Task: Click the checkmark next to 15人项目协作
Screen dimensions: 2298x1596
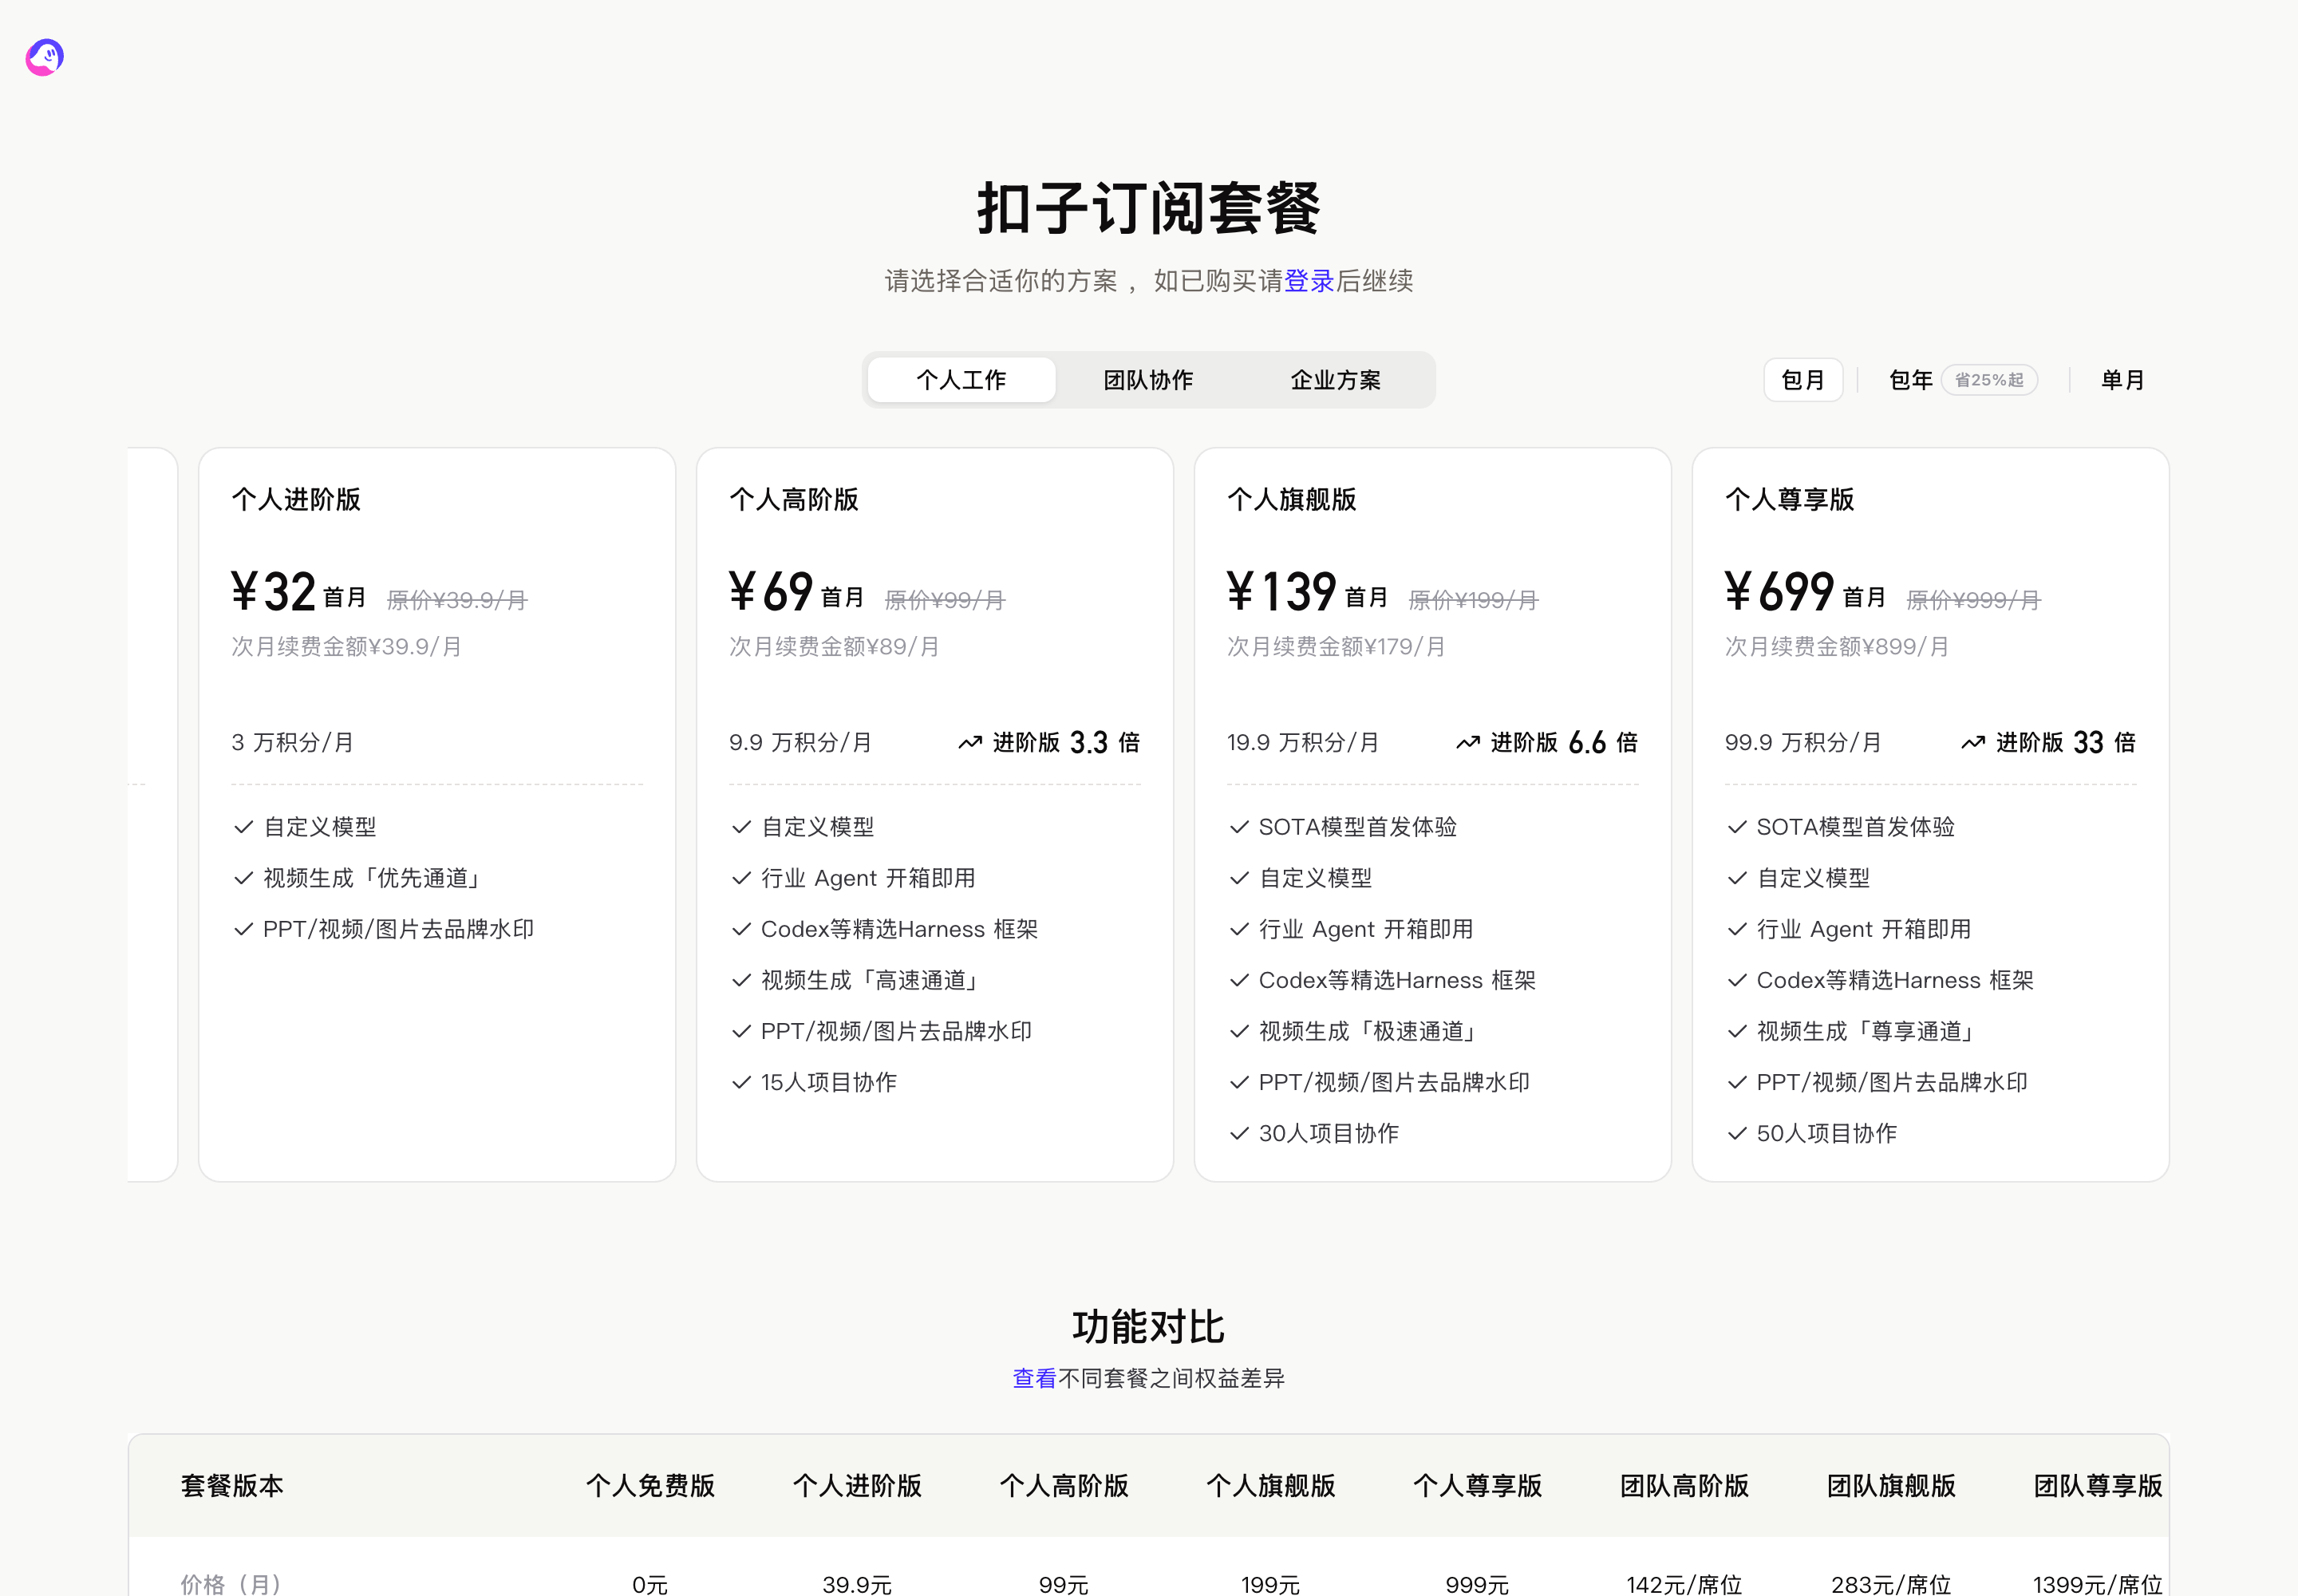Action: pos(741,1082)
